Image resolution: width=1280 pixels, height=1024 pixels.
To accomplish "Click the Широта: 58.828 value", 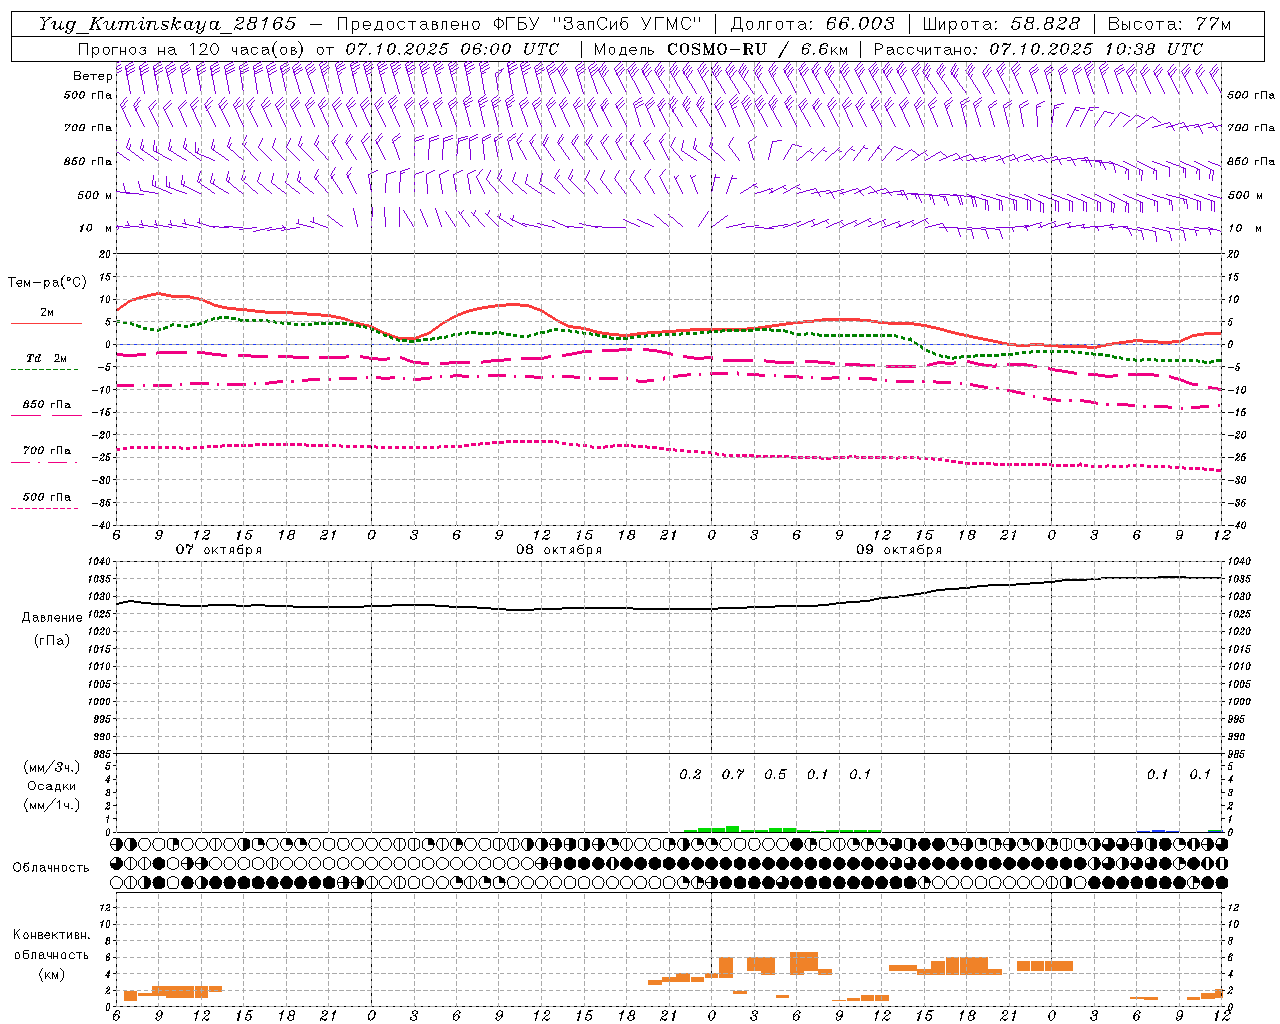I will tap(1001, 24).
